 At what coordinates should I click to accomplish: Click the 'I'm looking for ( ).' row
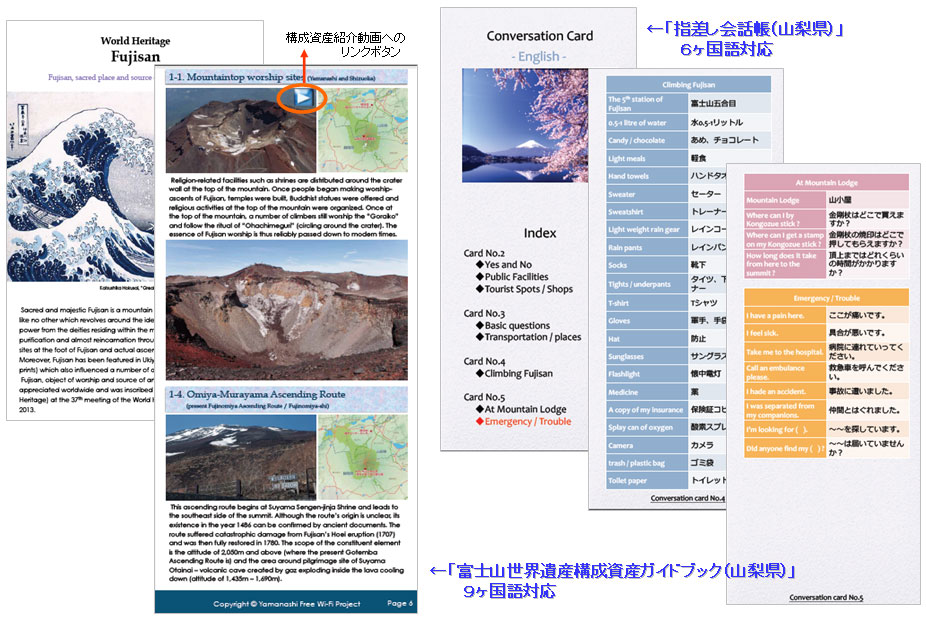[x=826, y=429]
